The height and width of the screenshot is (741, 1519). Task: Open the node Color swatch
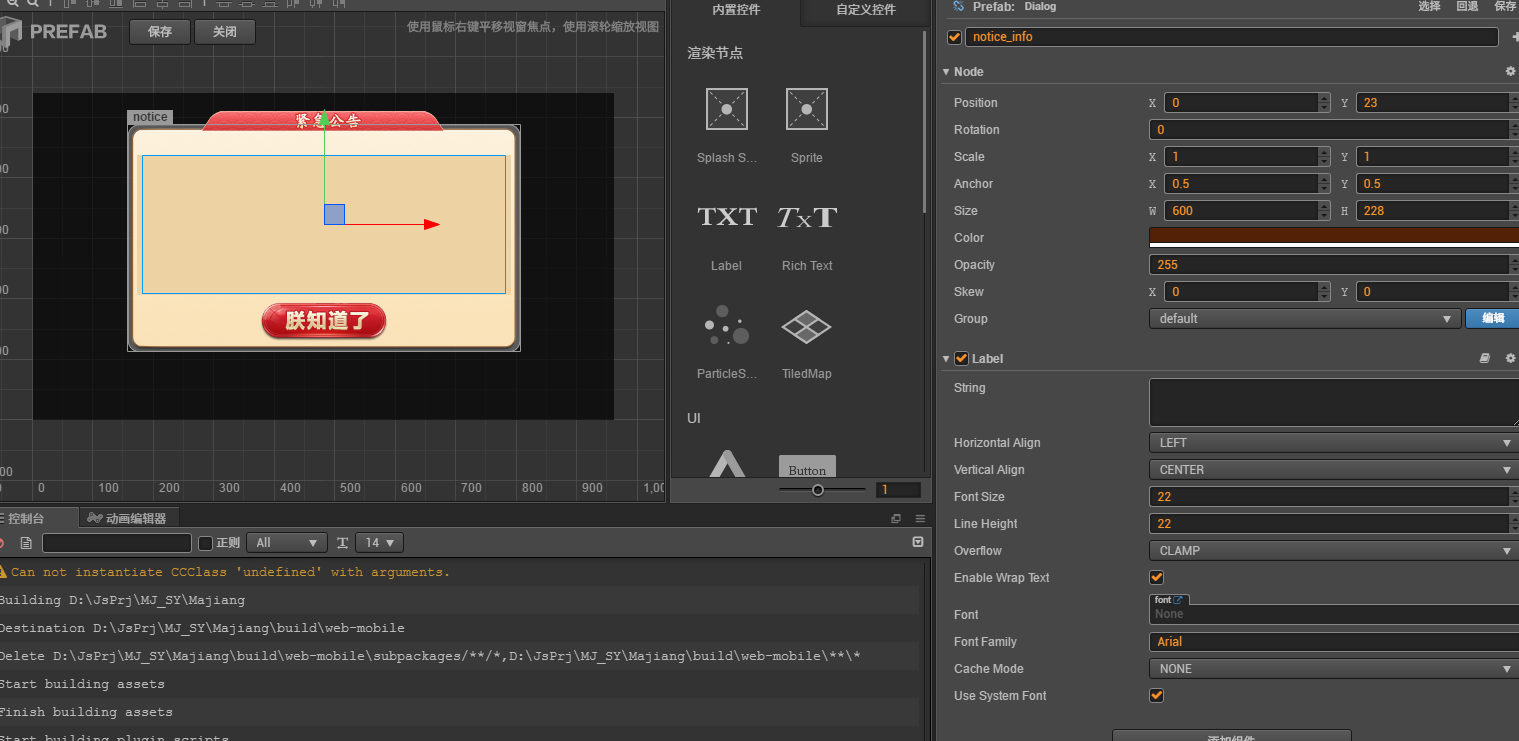(x=1334, y=237)
